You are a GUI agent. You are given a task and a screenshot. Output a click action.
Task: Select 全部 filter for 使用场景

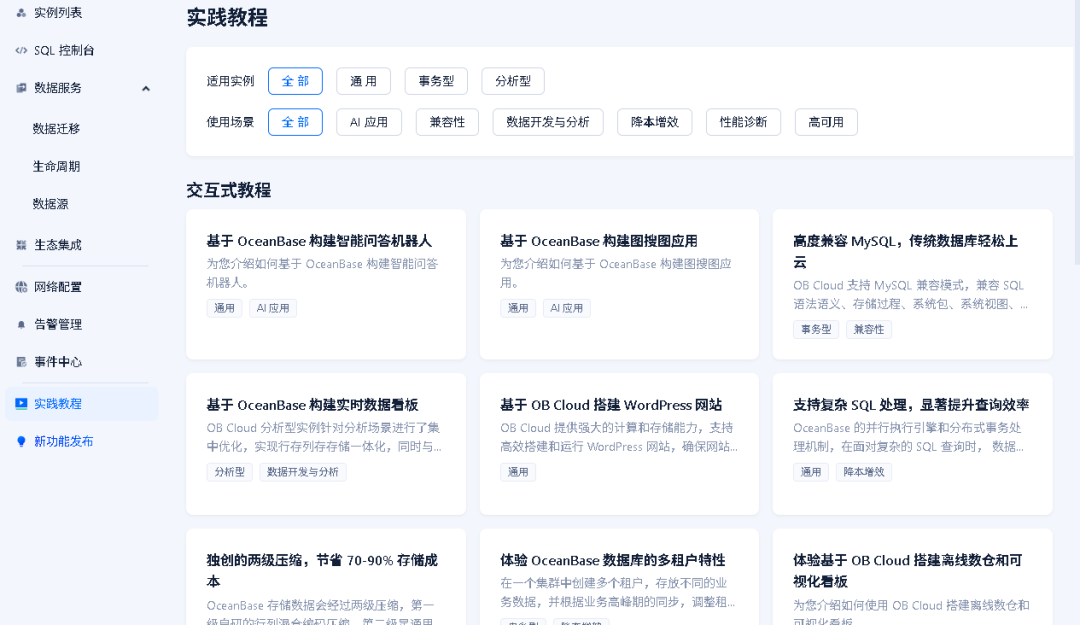tap(295, 122)
